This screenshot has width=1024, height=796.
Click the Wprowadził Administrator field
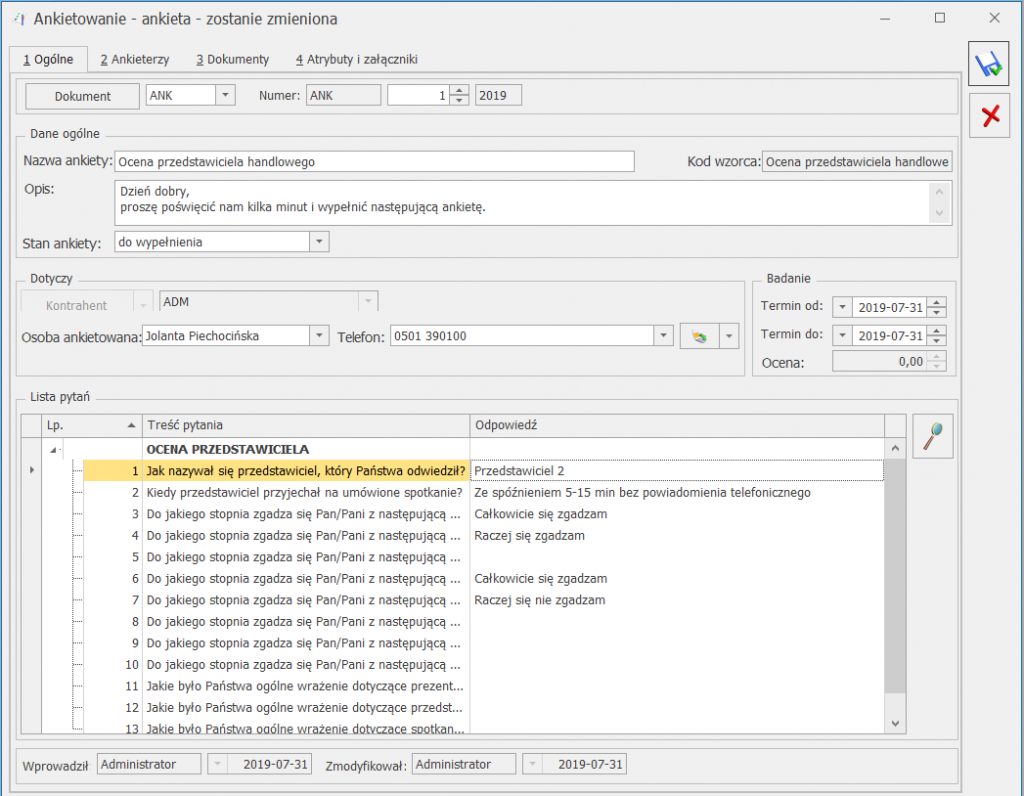(x=149, y=764)
